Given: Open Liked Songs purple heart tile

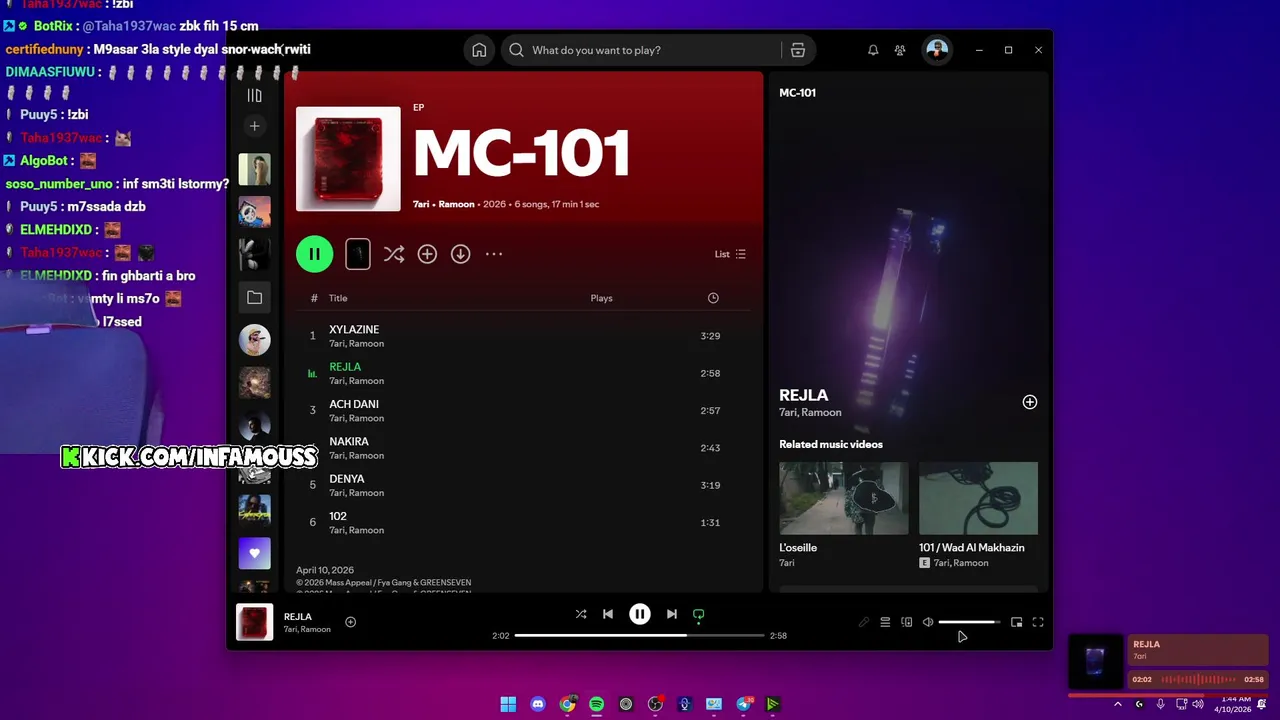Looking at the screenshot, I should (x=254, y=553).
